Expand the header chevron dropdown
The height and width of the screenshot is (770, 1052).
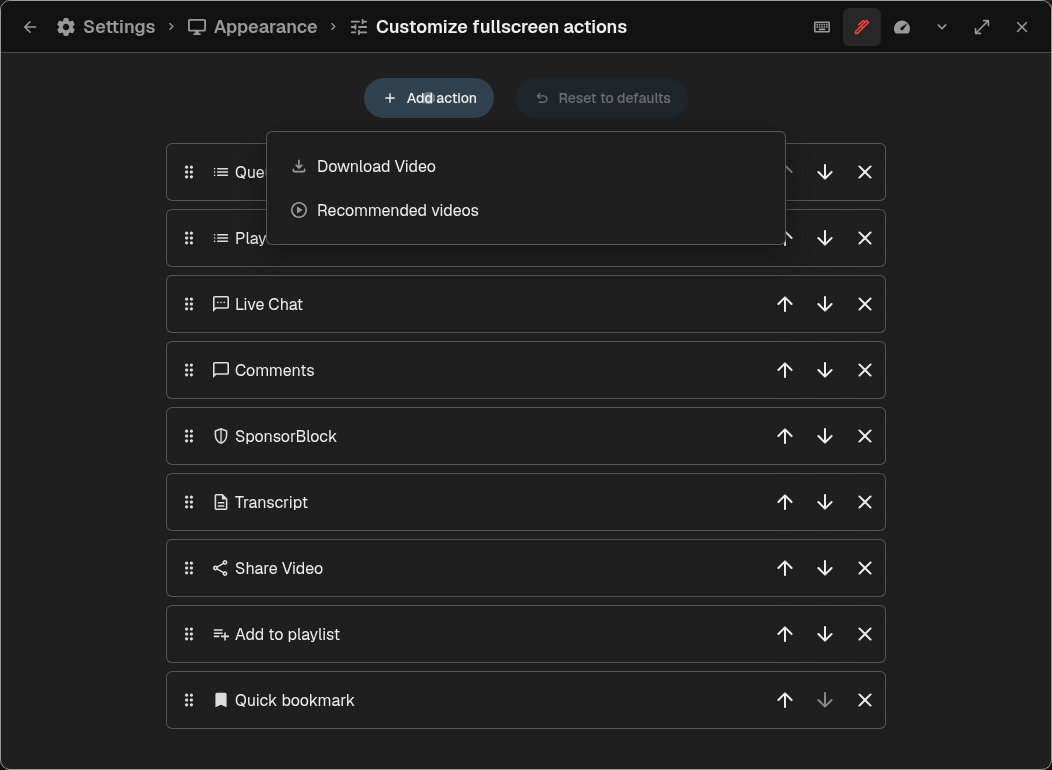(942, 27)
